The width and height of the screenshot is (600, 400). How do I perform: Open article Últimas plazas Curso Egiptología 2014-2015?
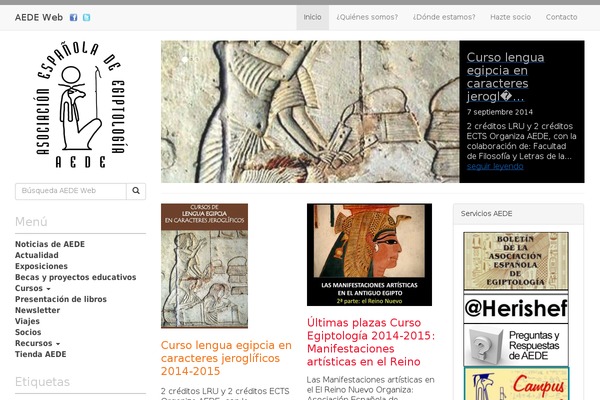click(x=371, y=342)
